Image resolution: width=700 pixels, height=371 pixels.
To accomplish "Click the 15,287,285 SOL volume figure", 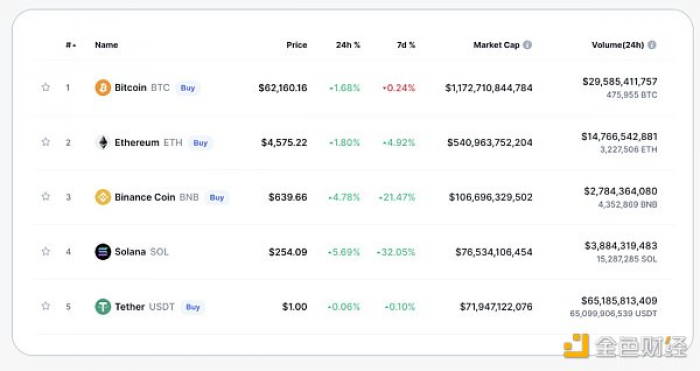I will tap(627, 259).
